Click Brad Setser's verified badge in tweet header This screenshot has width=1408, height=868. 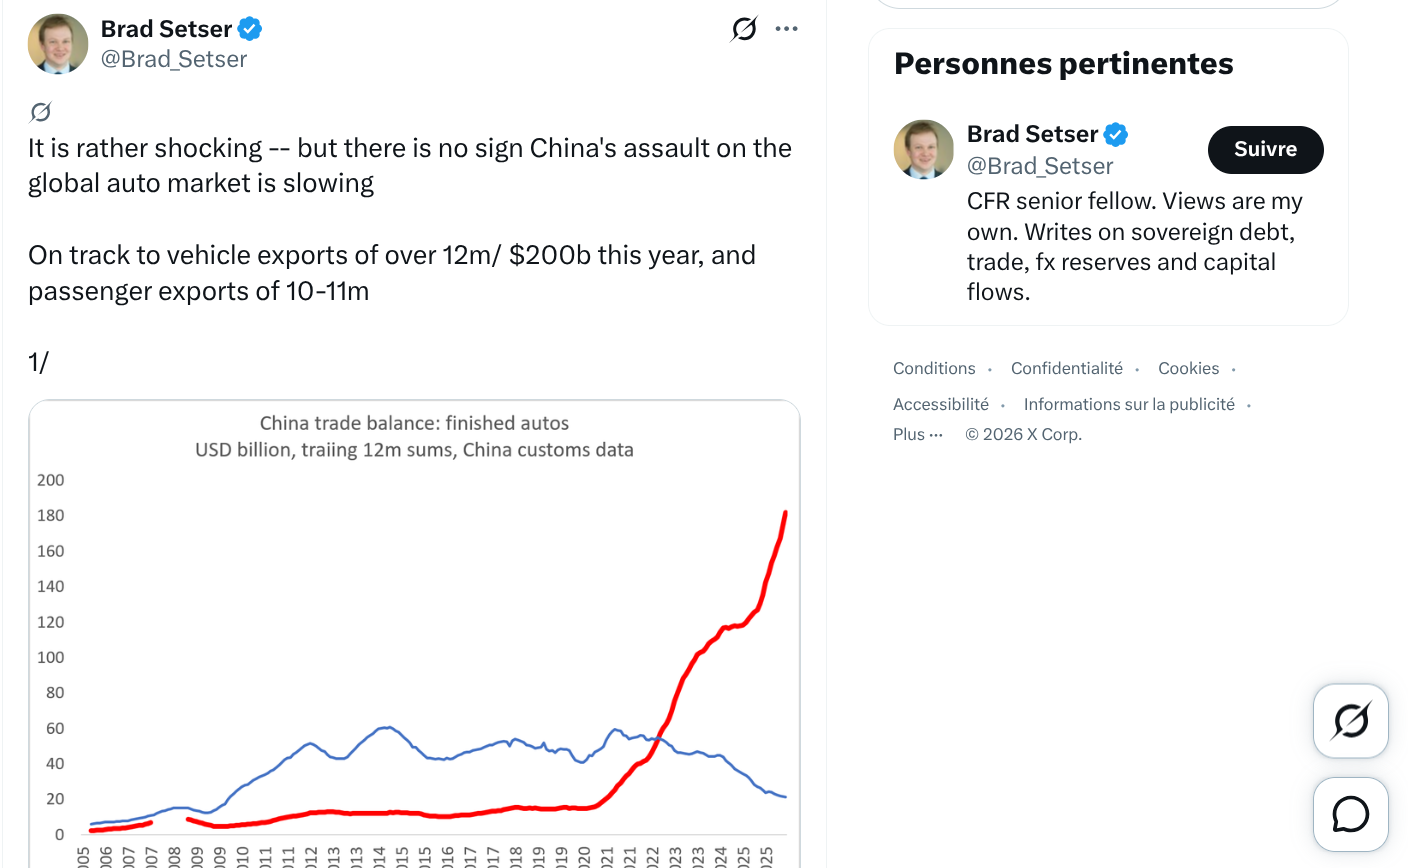point(250,29)
